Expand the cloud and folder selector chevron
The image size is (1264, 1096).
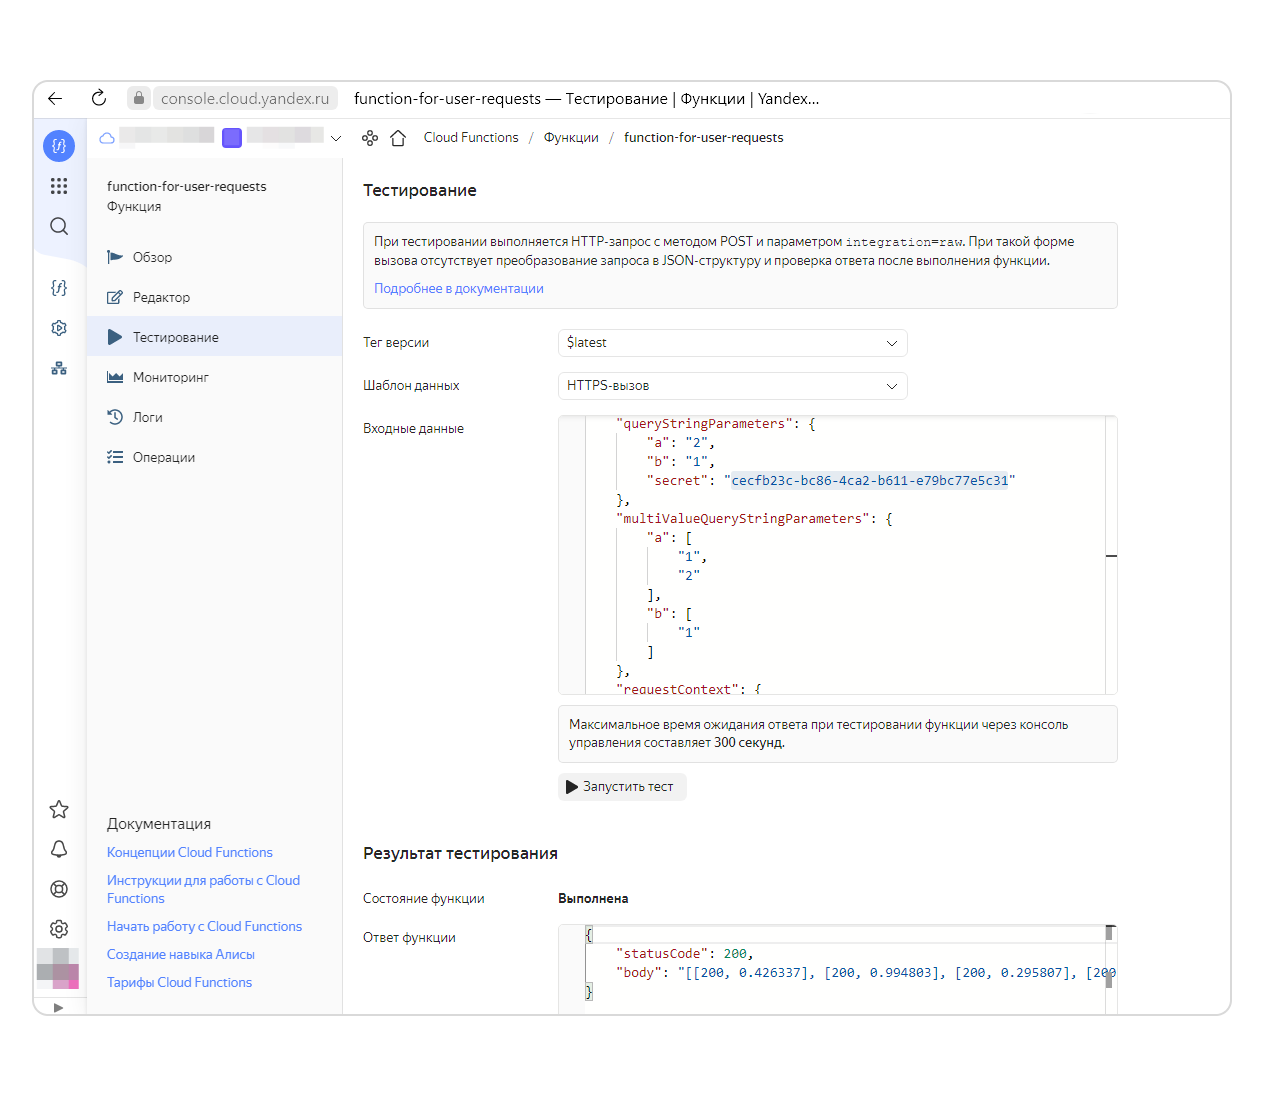336,138
